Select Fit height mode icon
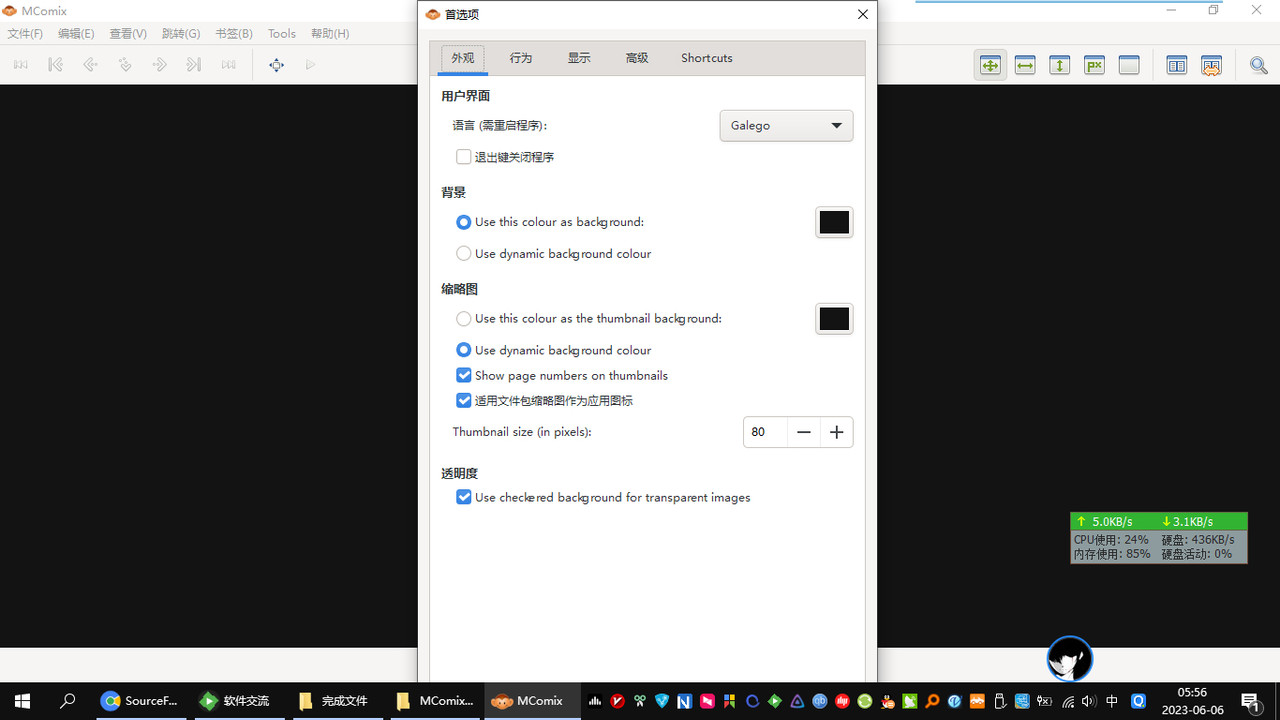The width and height of the screenshot is (1280, 720). click(1060, 65)
